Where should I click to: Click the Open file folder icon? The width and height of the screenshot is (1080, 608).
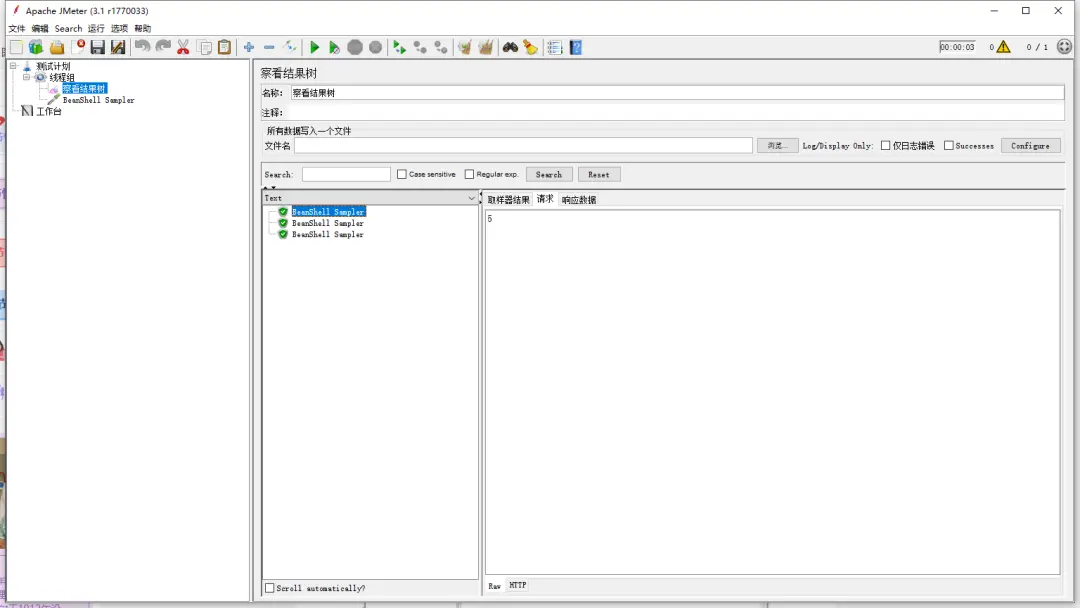click(56, 47)
